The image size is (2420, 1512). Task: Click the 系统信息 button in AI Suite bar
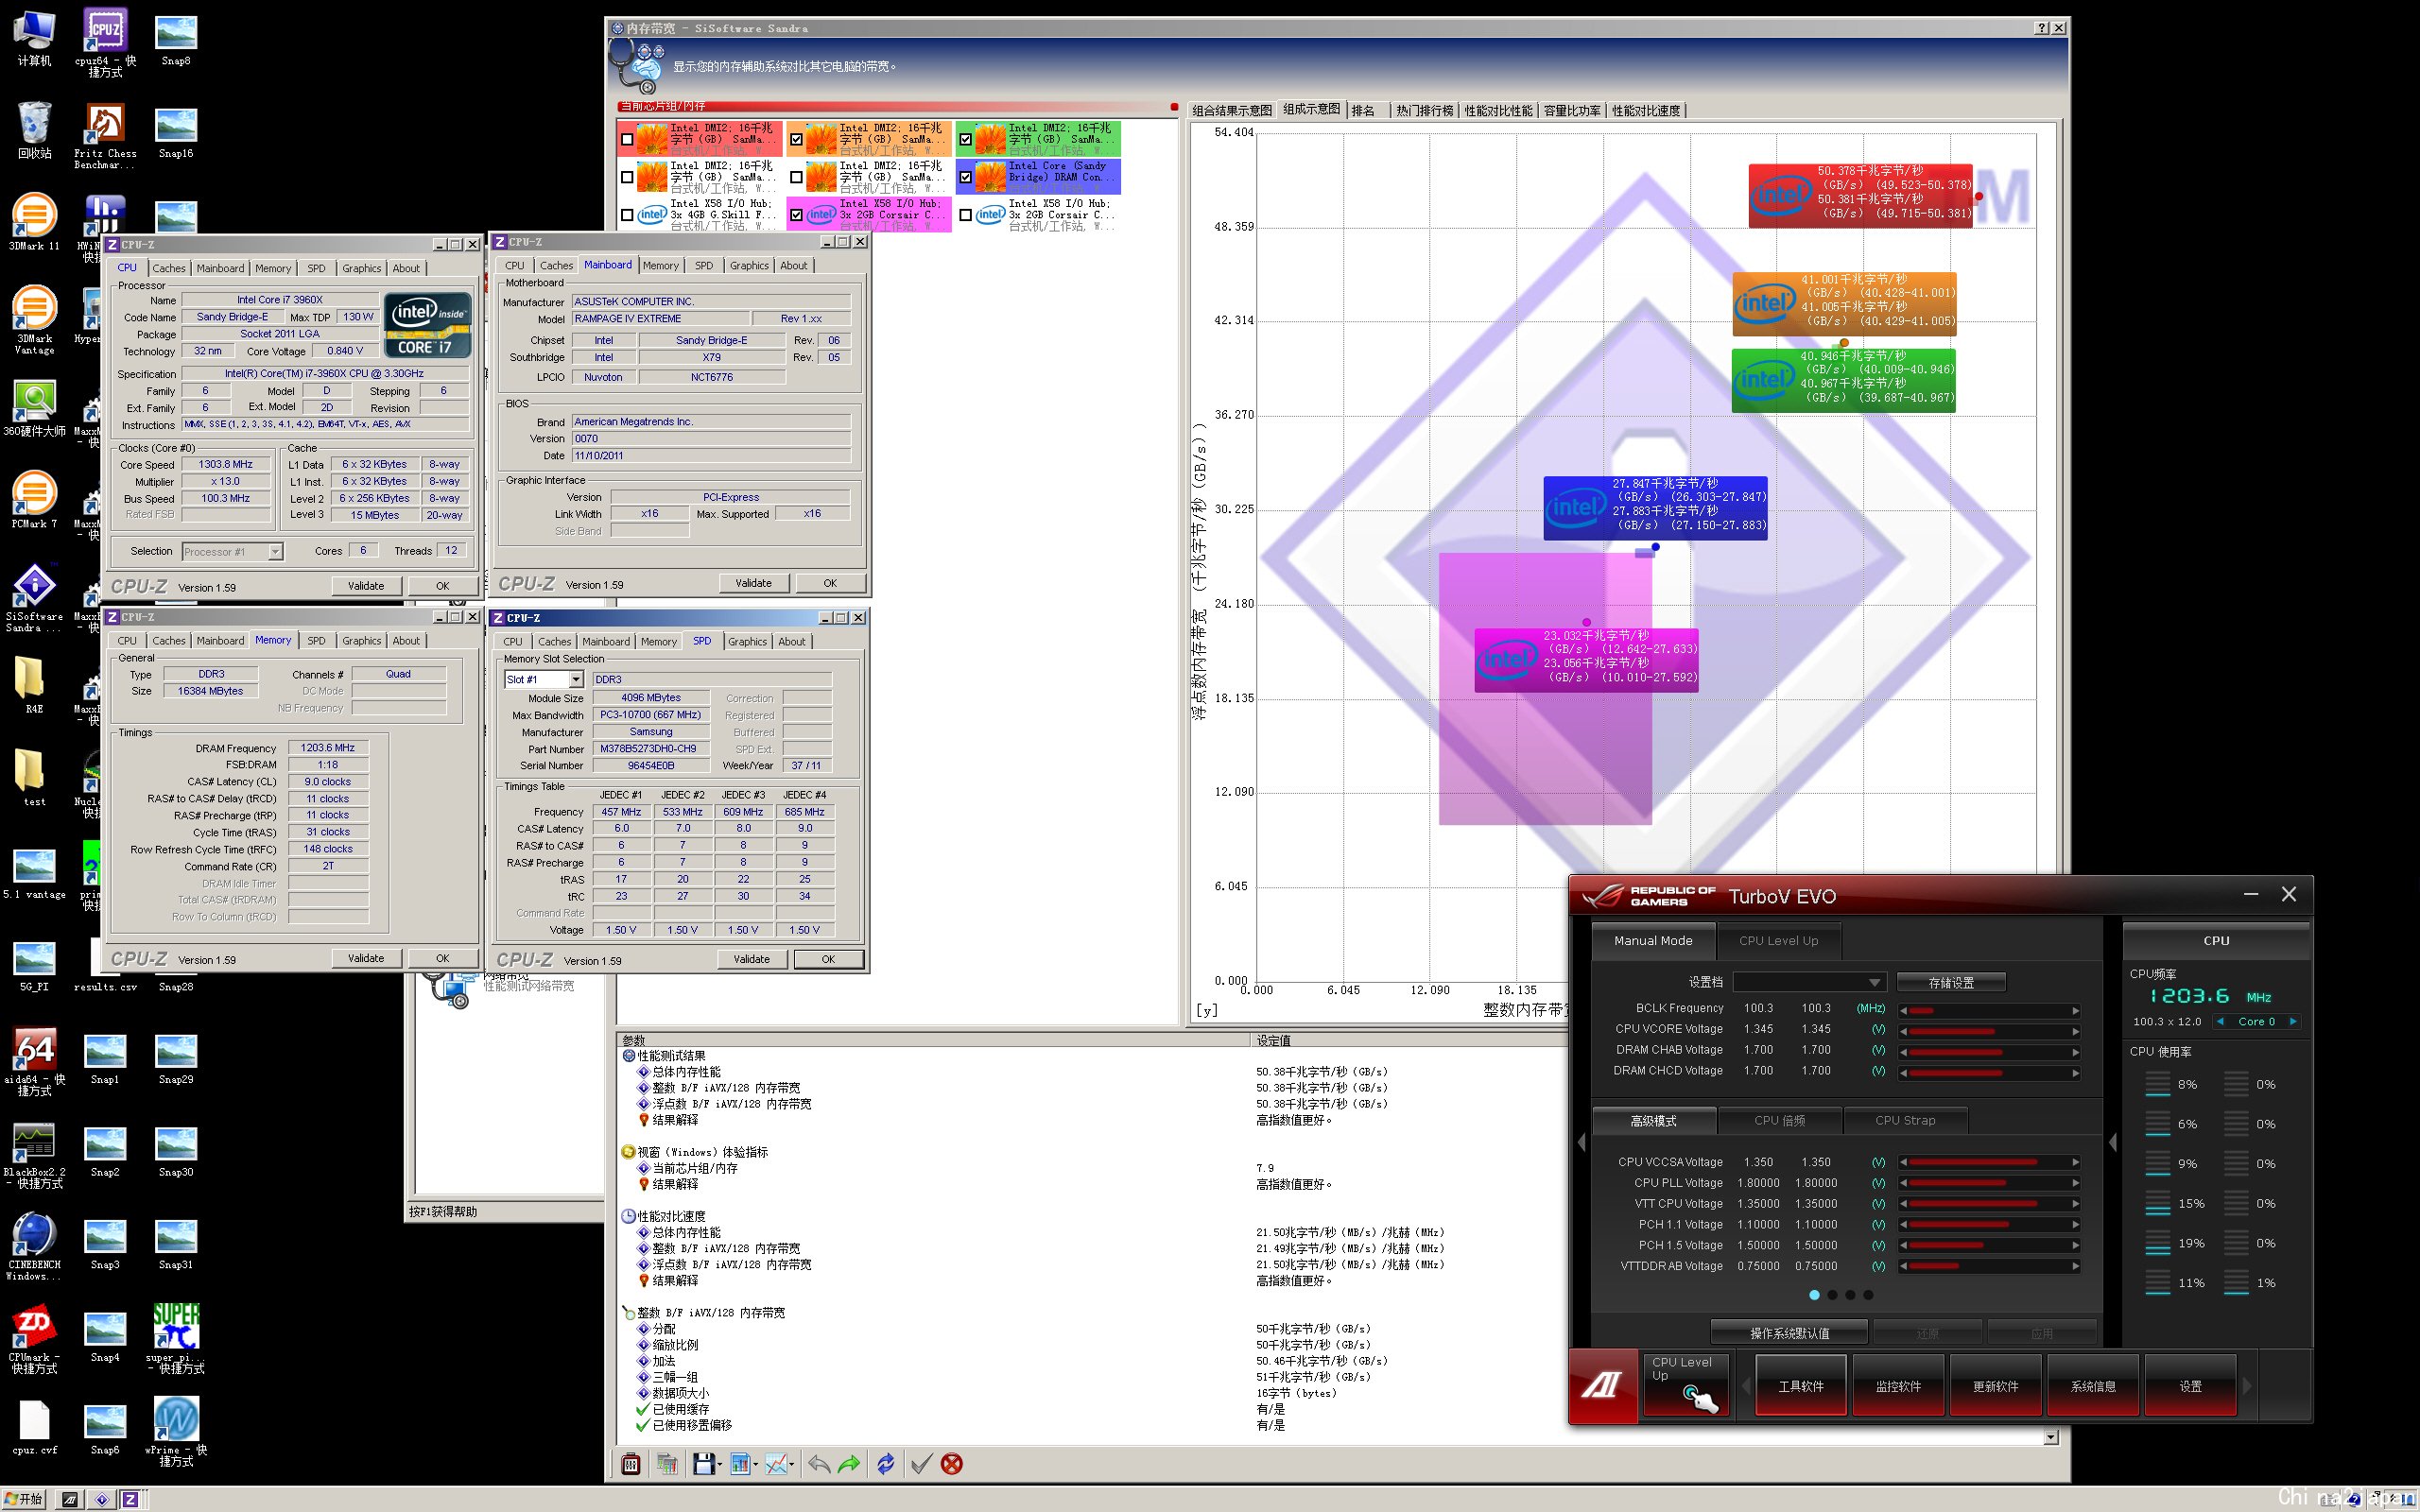pyautogui.click(x=2093, y=1385)
